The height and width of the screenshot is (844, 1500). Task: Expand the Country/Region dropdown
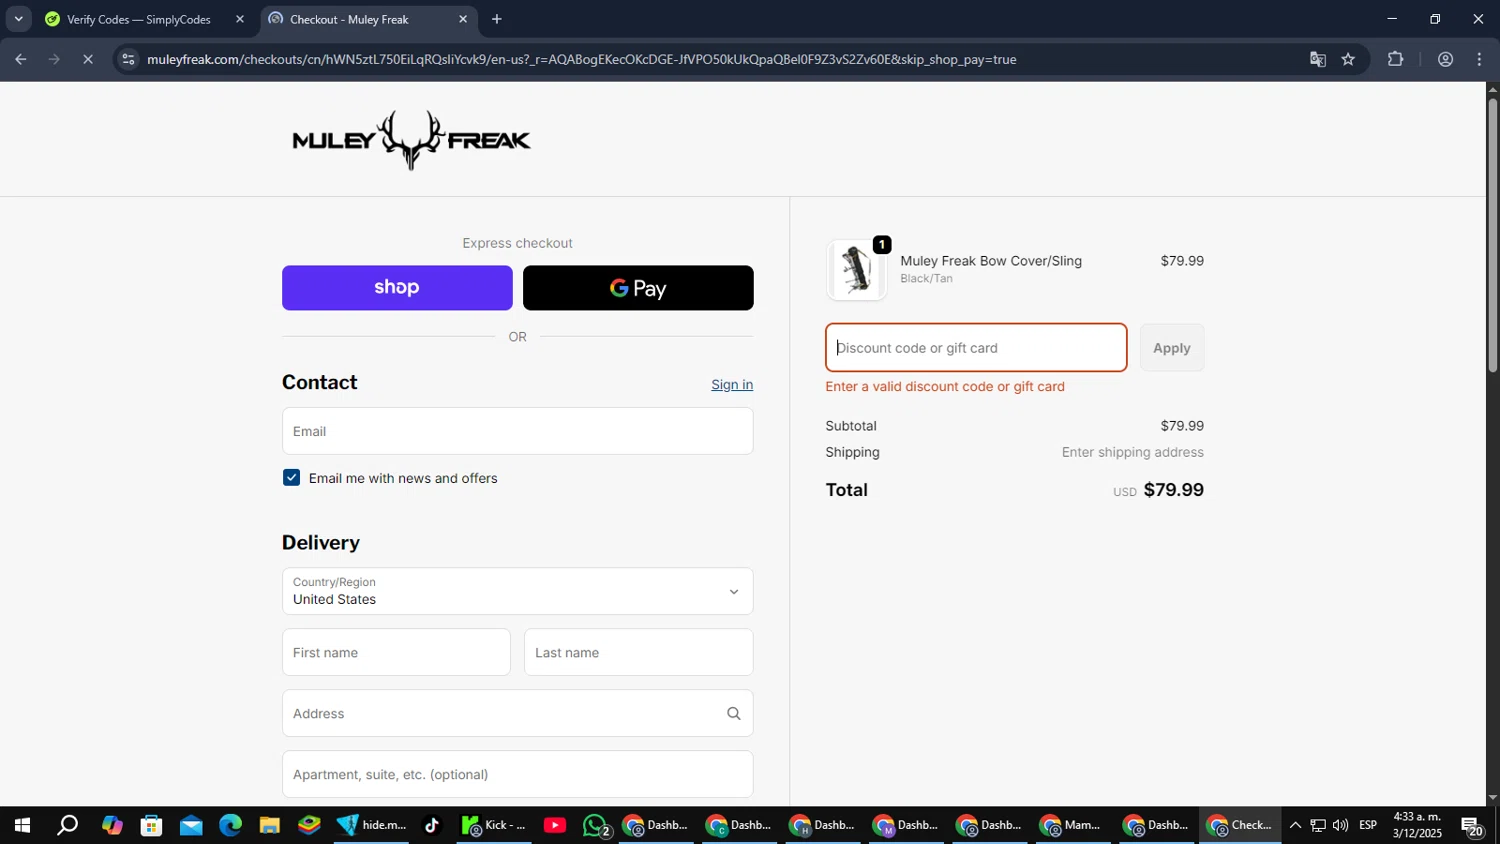[517, 591]
